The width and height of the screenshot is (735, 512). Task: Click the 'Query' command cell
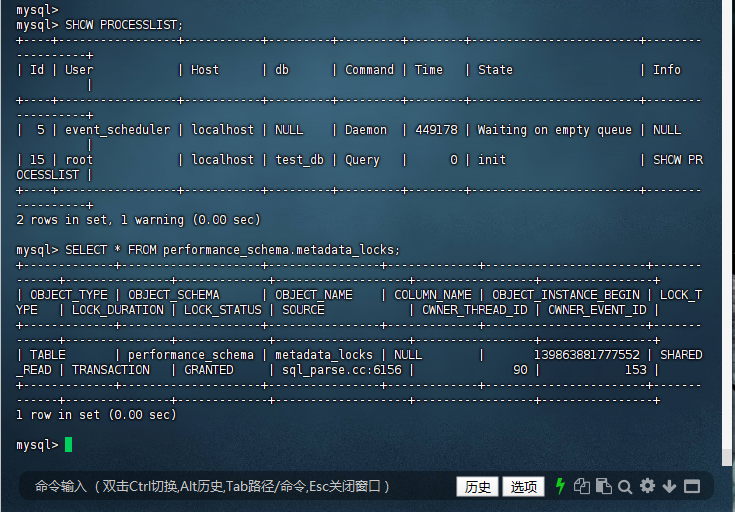pos(362,160)
